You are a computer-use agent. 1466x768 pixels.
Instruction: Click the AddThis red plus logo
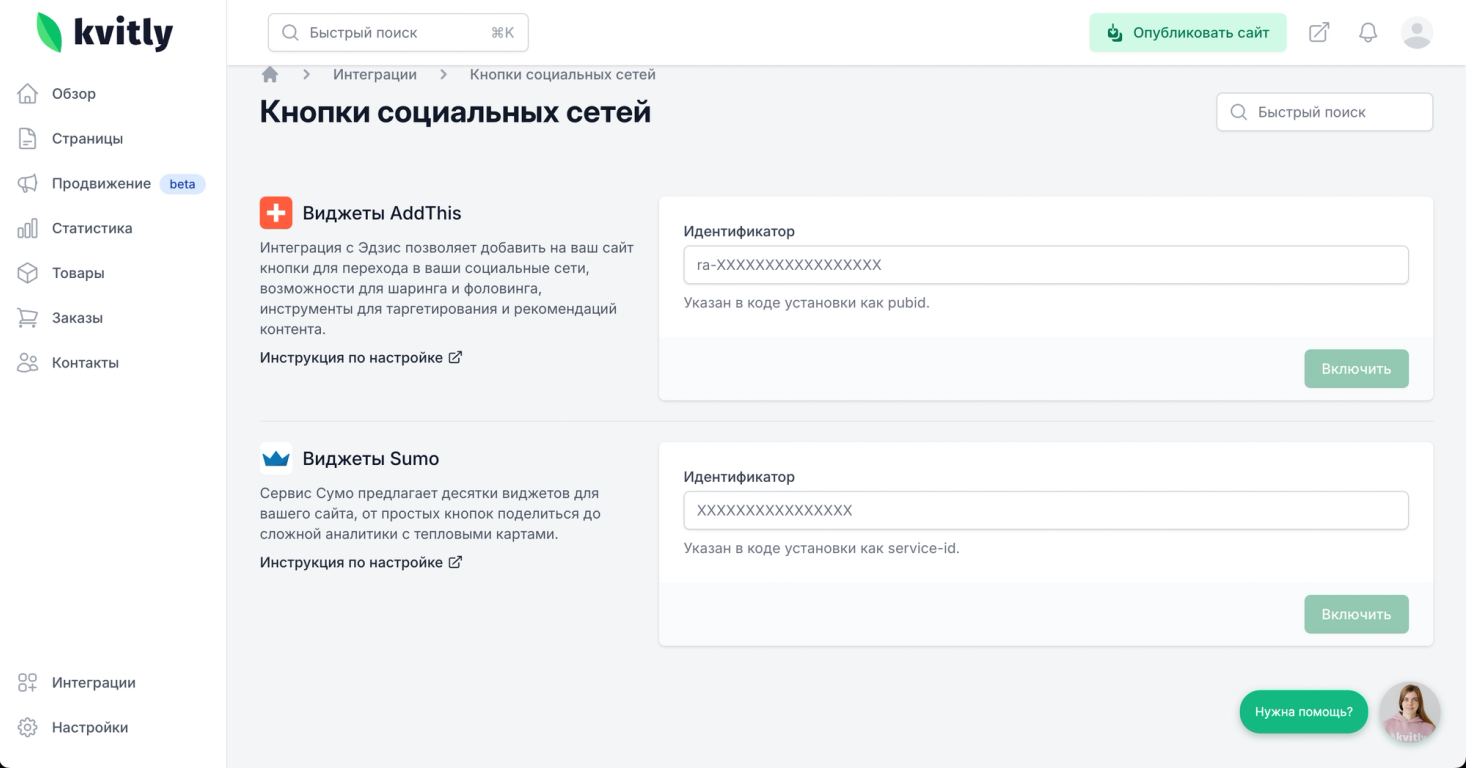(276, 213)
